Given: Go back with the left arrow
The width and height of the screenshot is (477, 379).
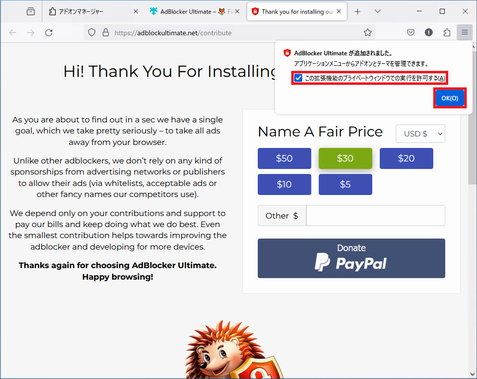Looking at the screenshot, I should 13,33.
